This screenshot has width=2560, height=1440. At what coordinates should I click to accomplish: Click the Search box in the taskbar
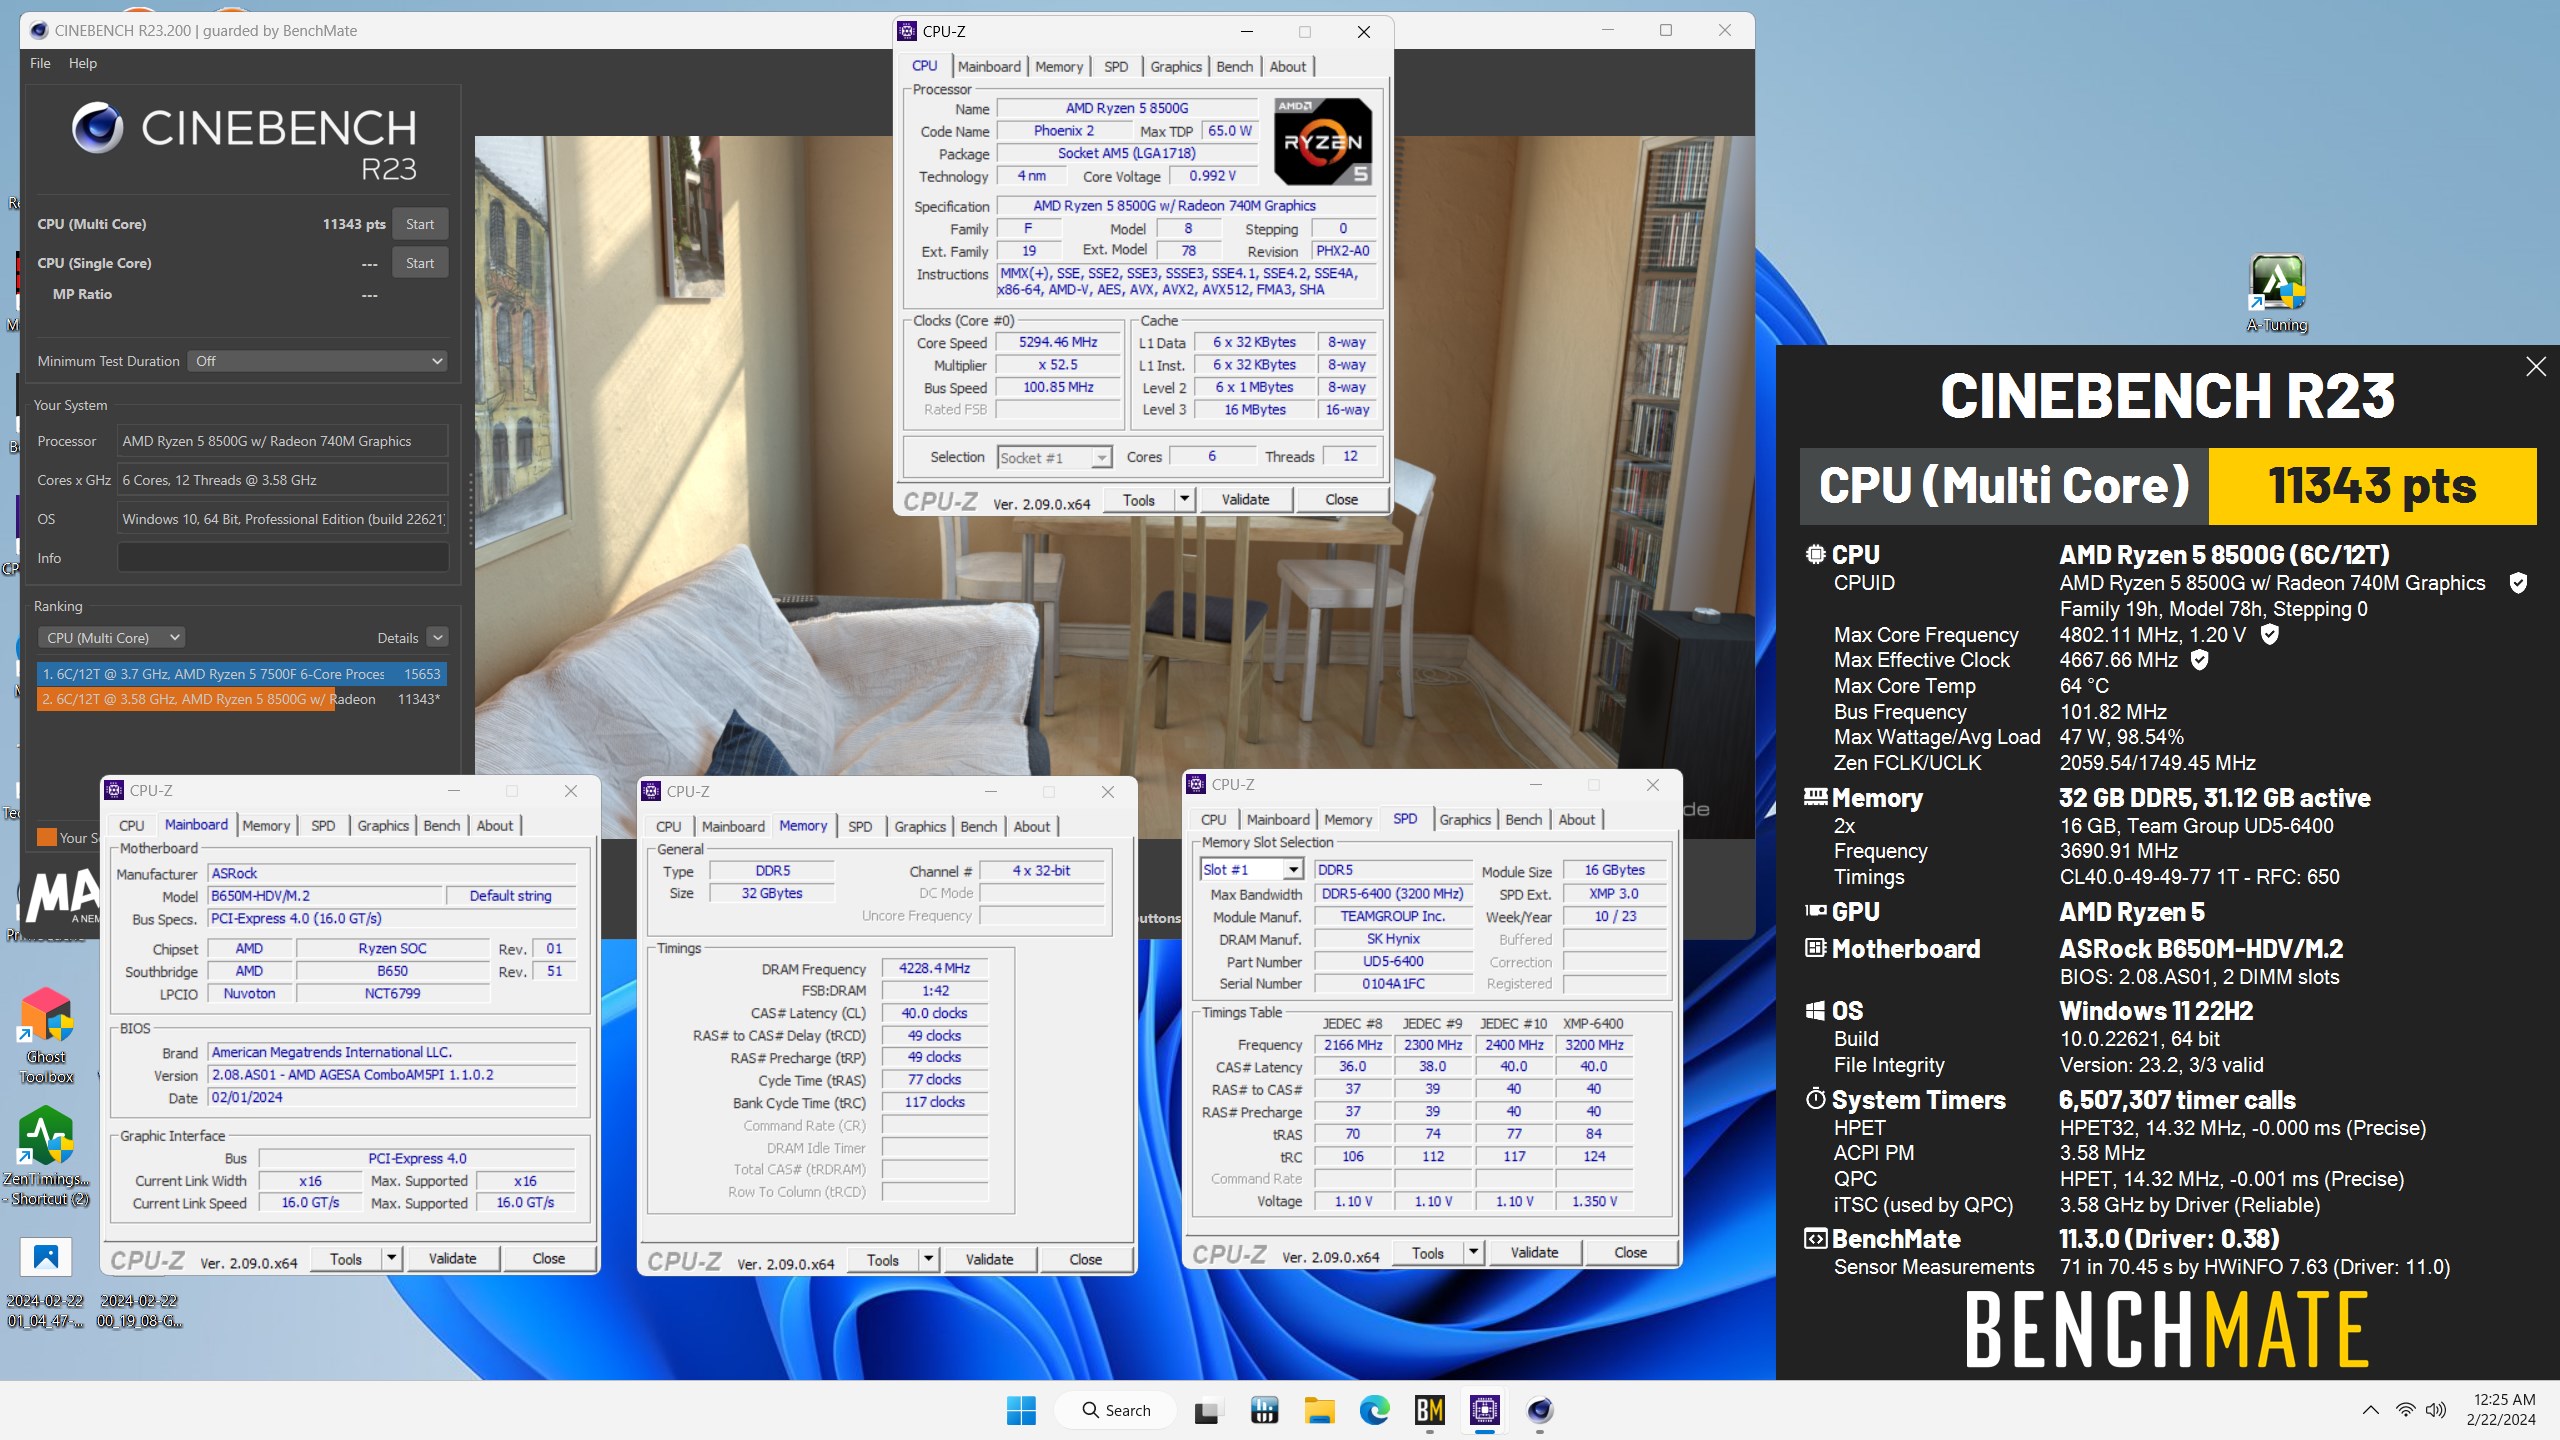(1116, 1410)
